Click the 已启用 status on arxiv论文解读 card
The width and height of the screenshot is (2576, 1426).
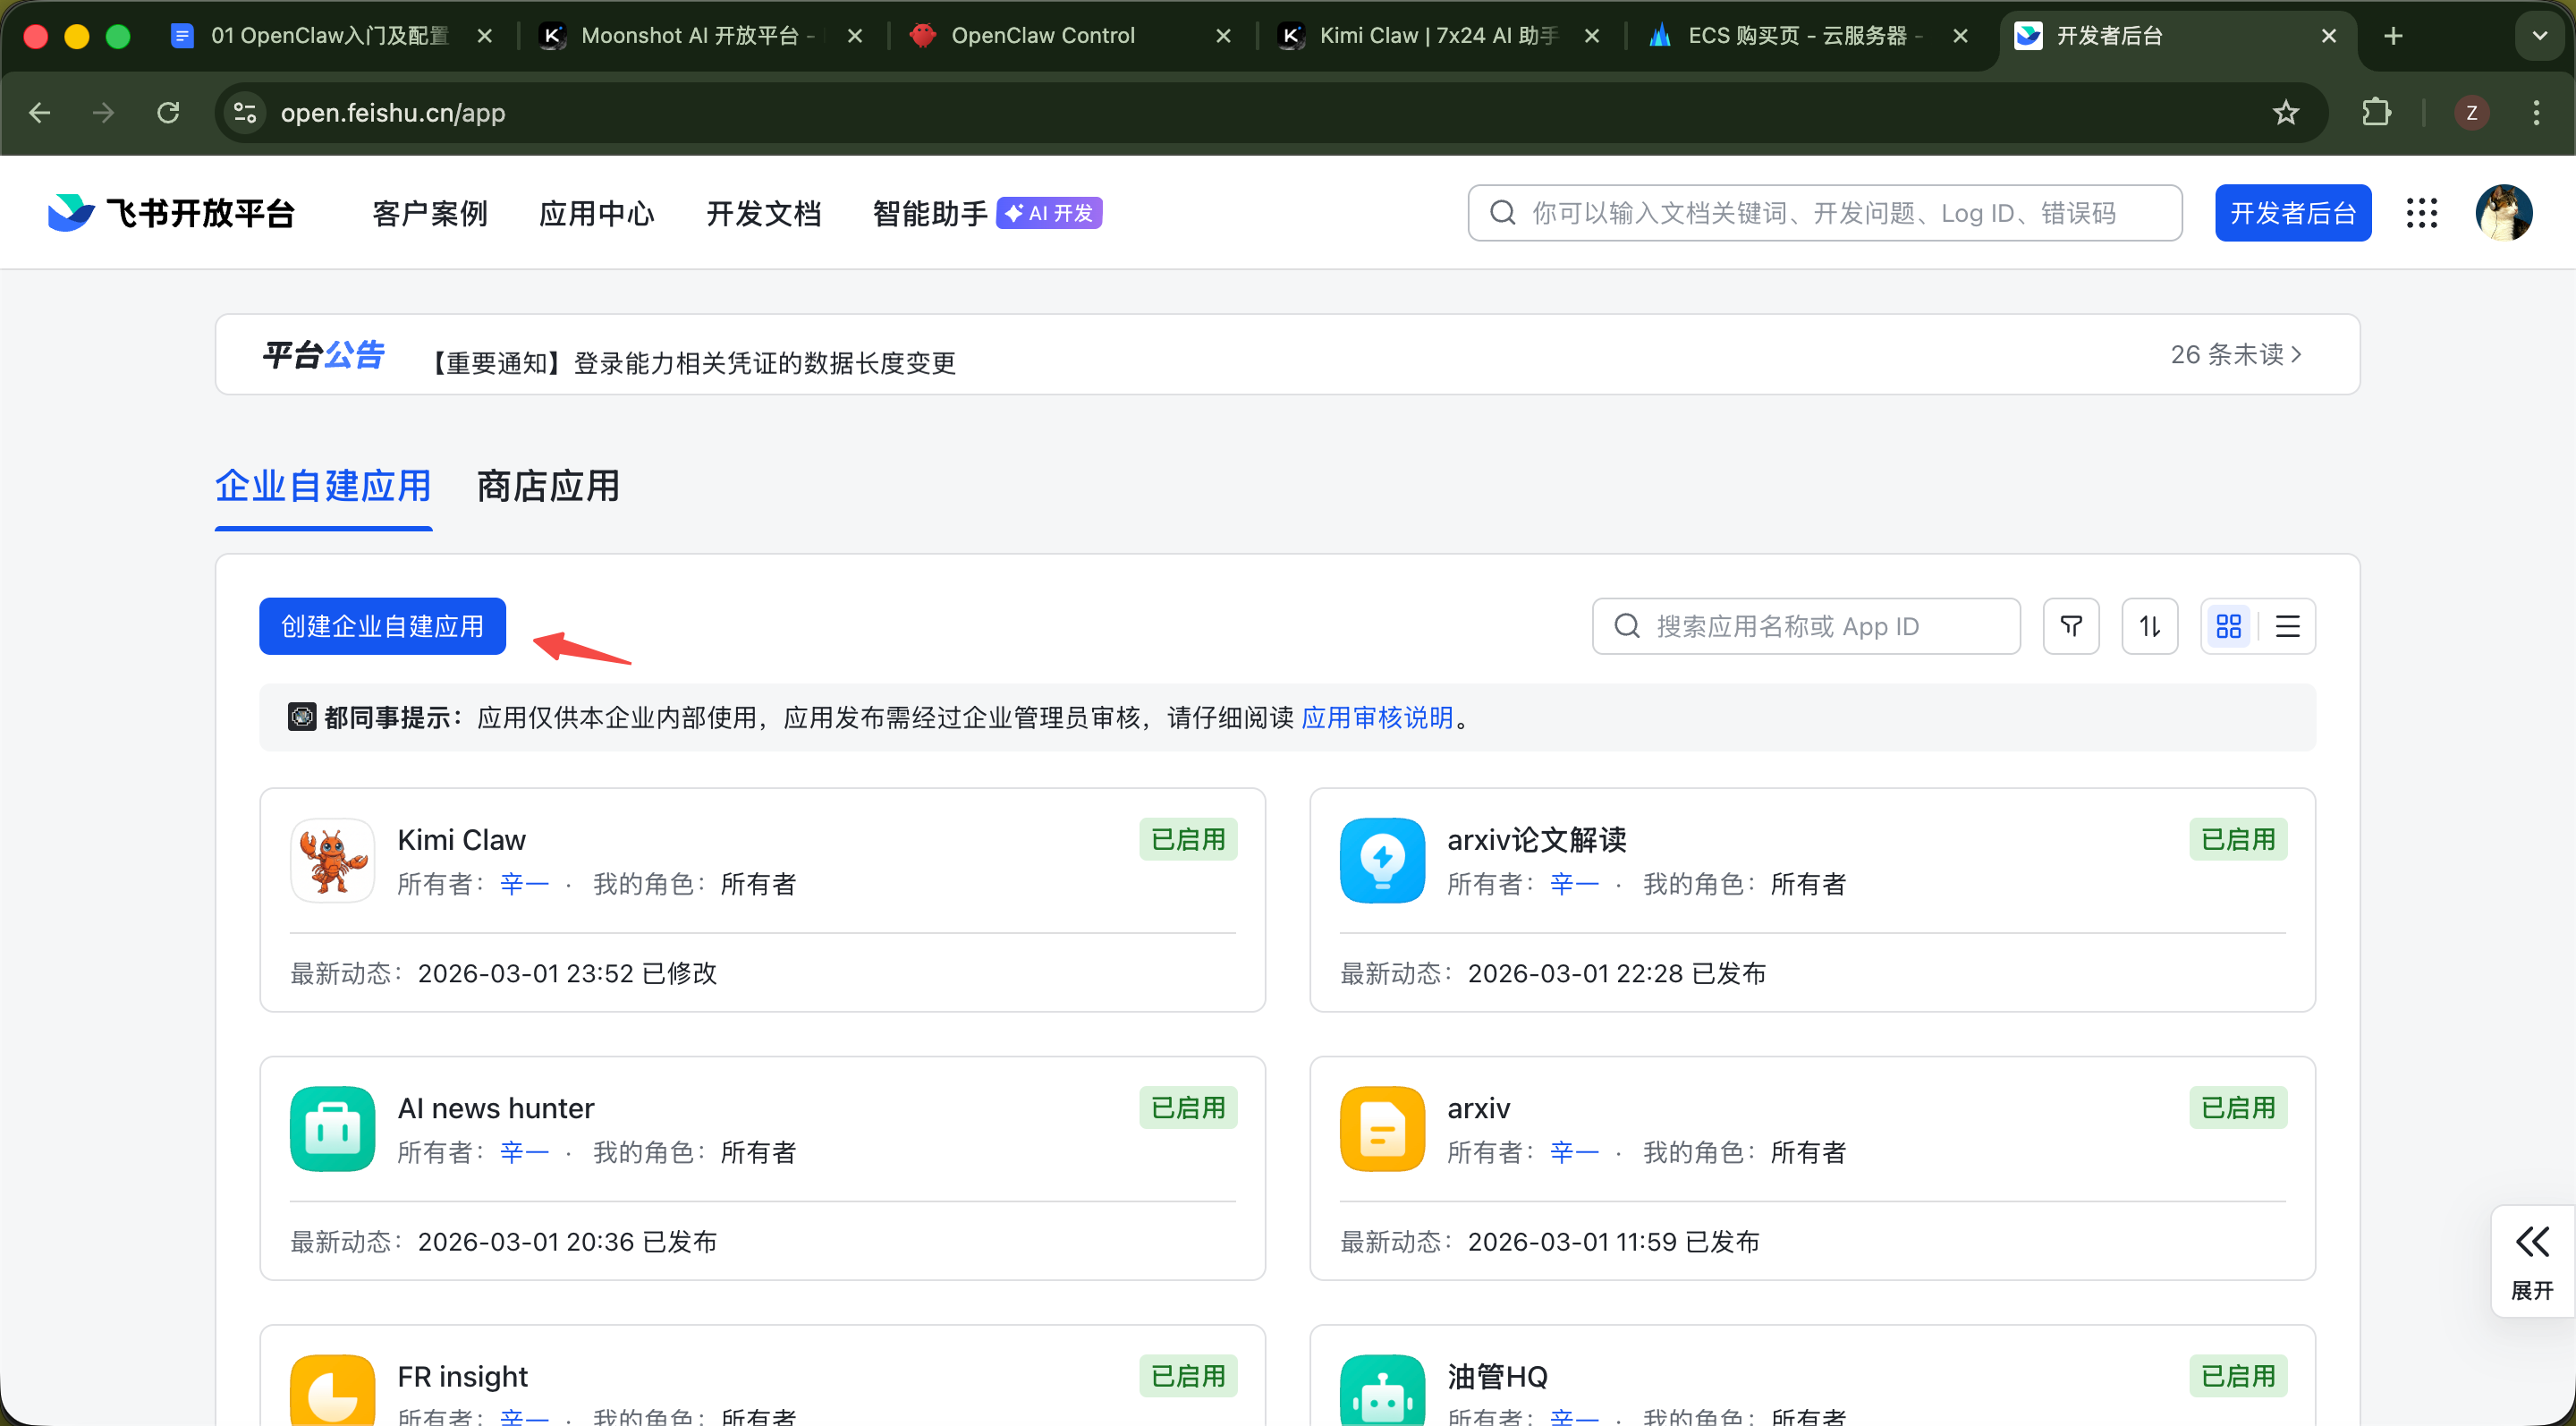pyautogui.click(x=2238, y=839)
